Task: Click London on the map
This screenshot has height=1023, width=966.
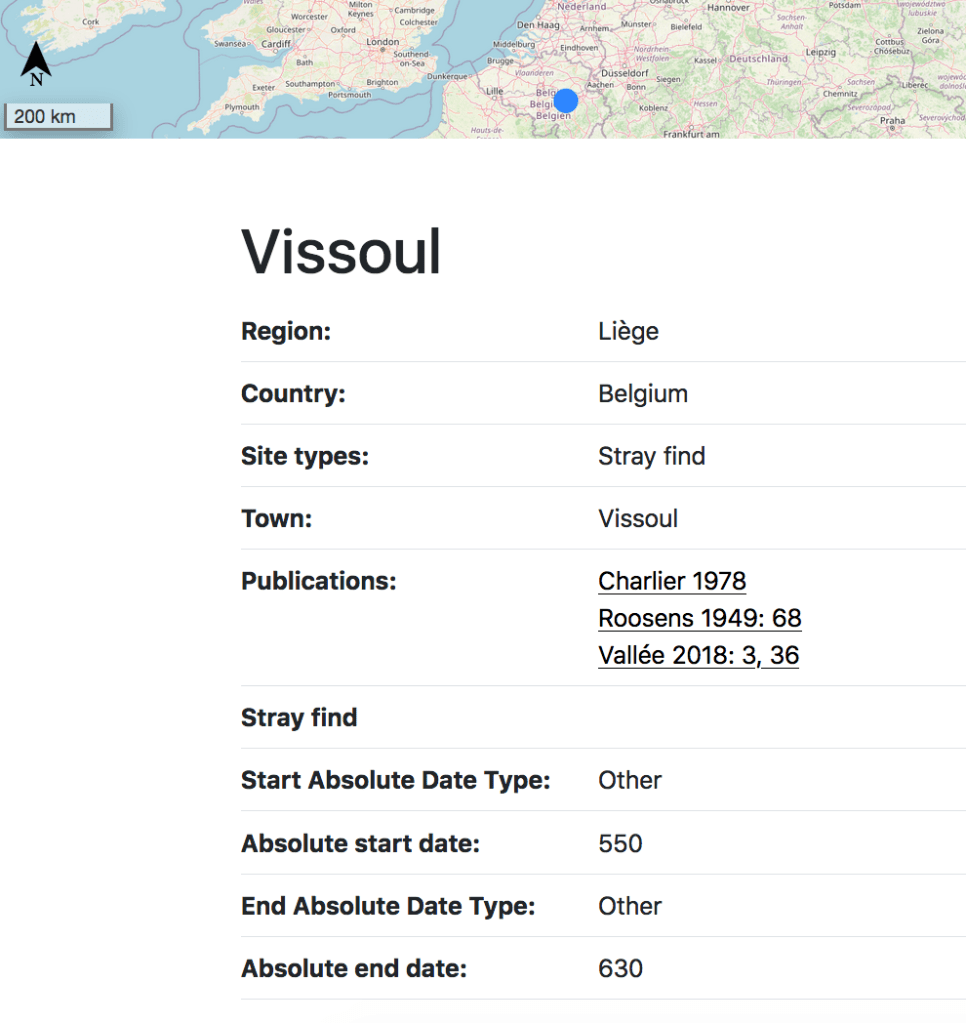Action: pos(383,42)
